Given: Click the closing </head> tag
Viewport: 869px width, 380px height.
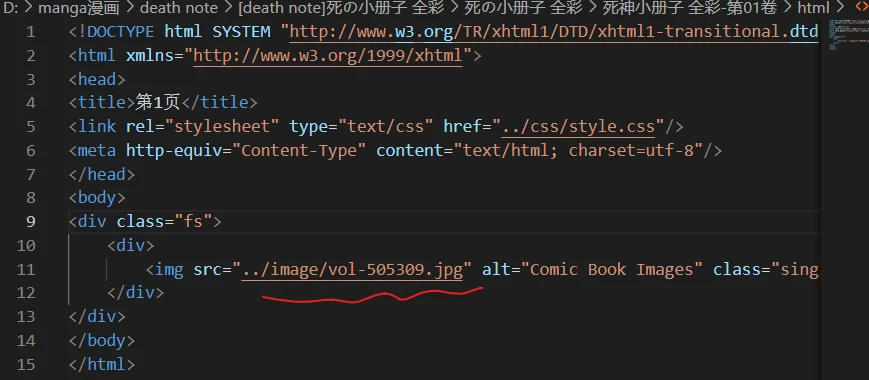Looking at the screenshot, I should pyautogui.click(x=102, y=174).
